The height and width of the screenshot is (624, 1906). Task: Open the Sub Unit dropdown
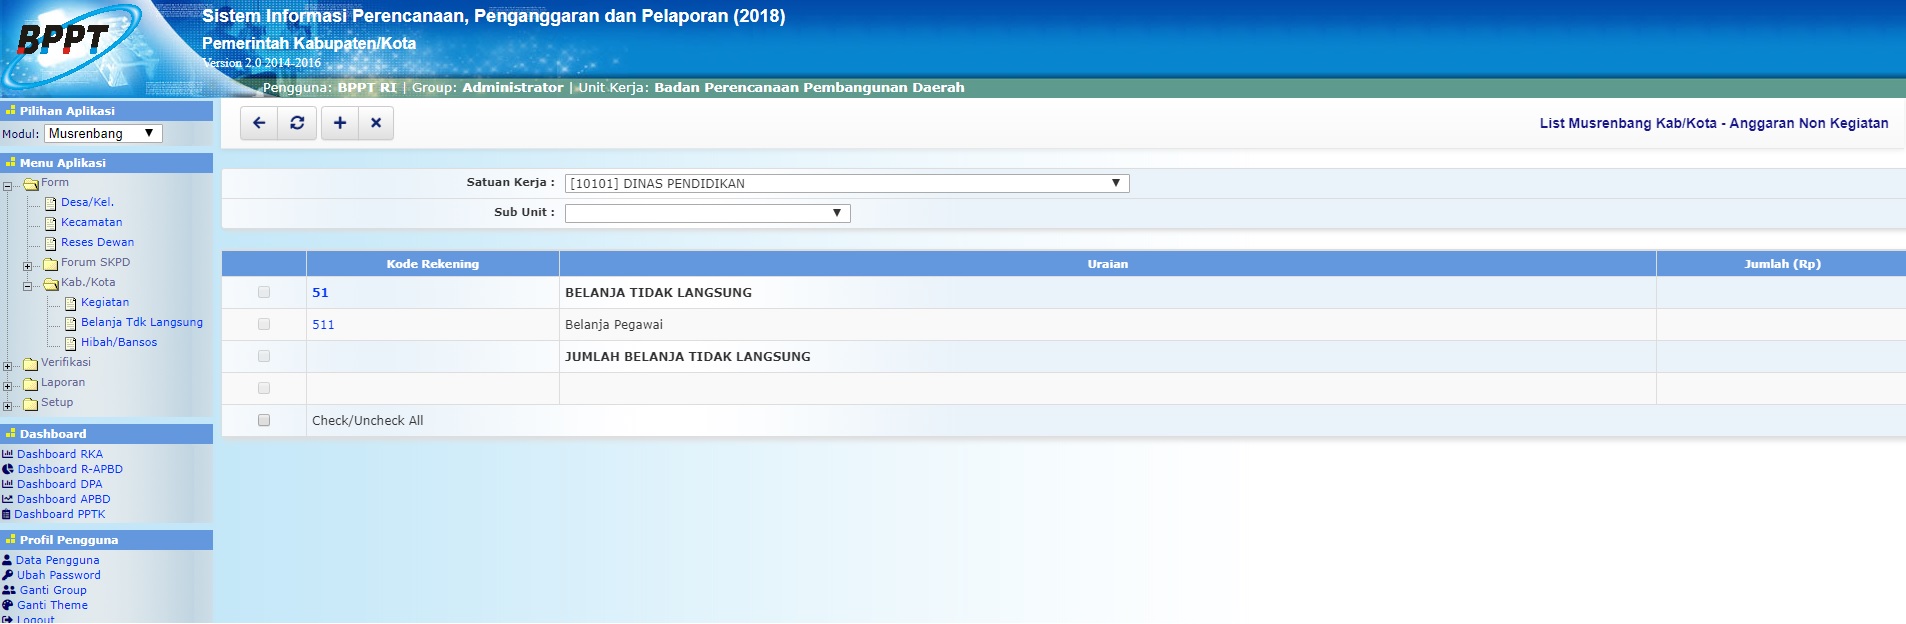pos(707,213)
